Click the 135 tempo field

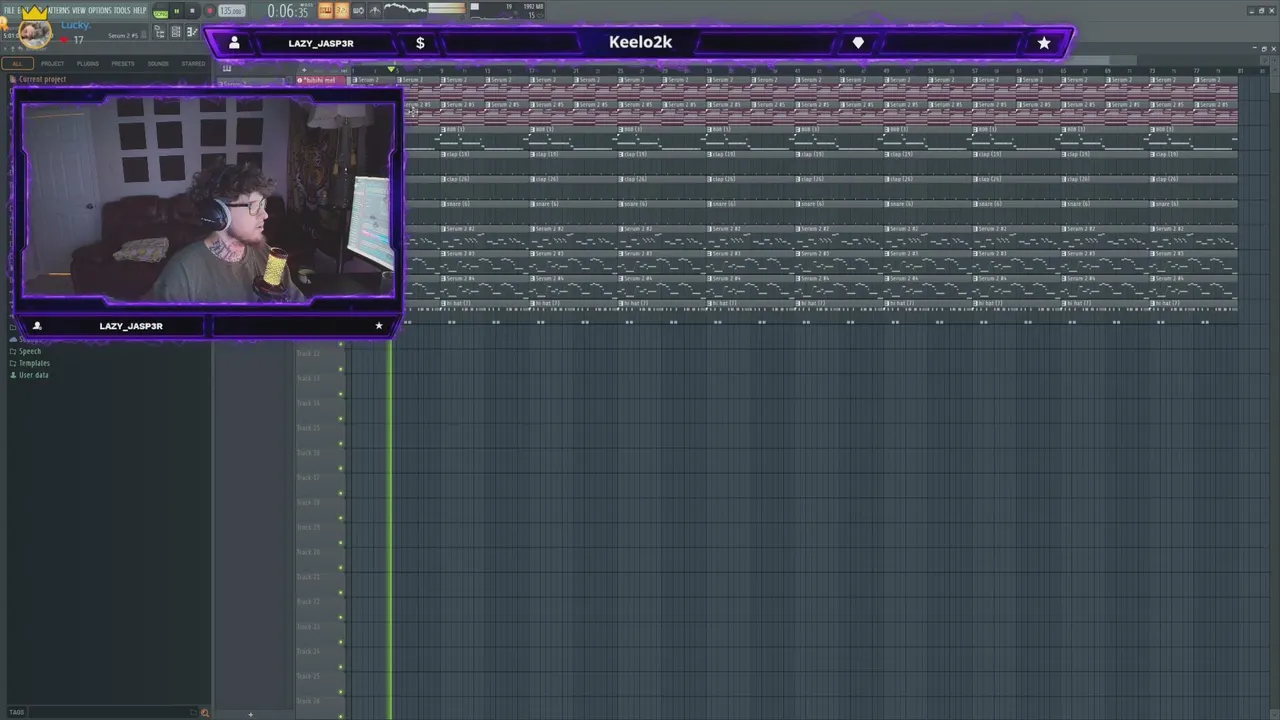click(231, 11)
